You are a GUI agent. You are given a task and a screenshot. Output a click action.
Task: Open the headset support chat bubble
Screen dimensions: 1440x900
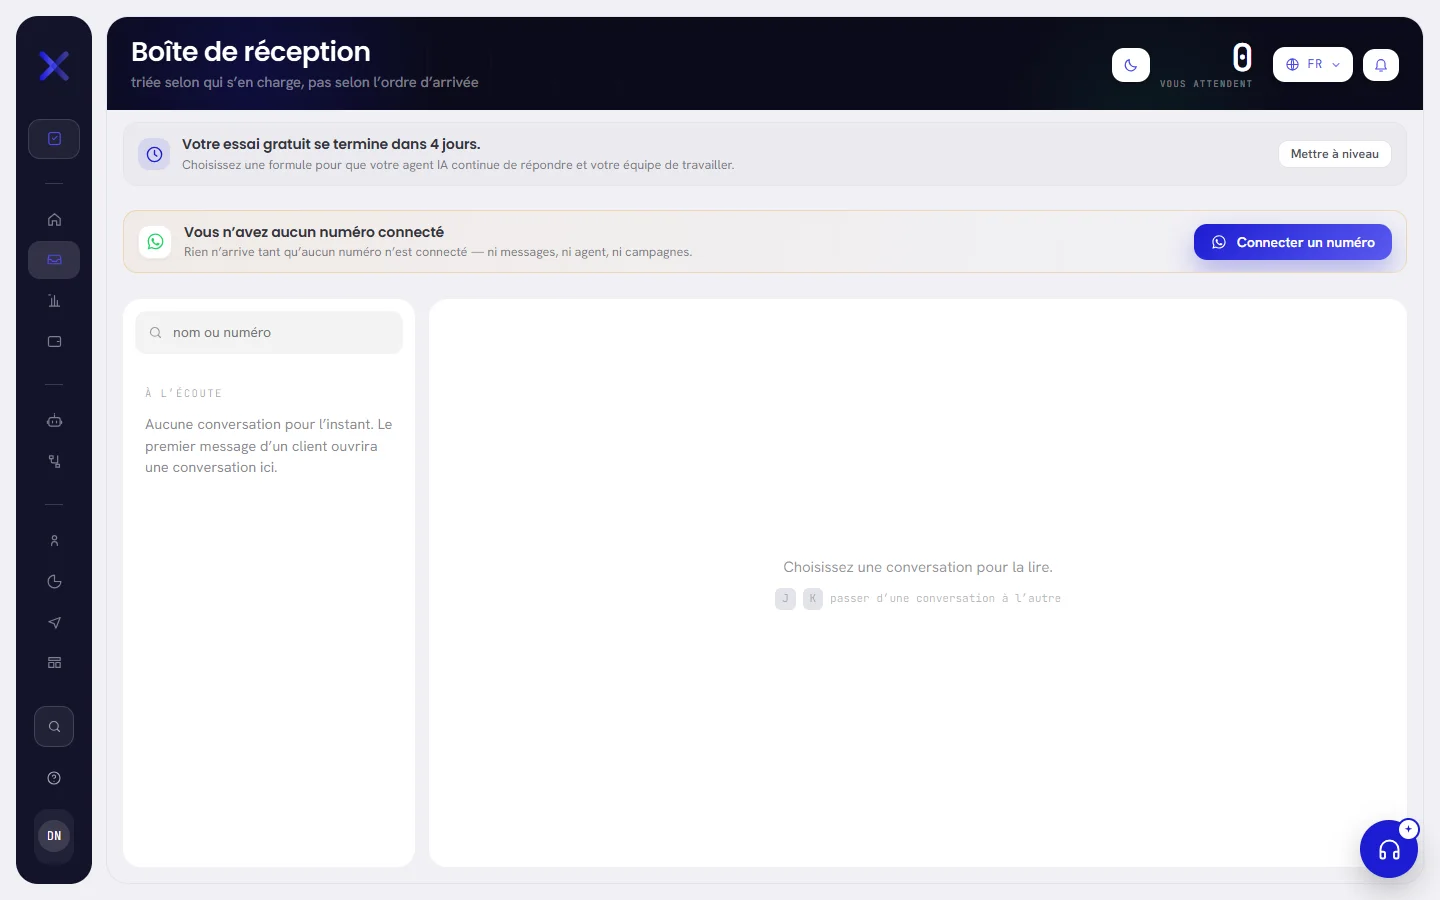(1389, 849)
